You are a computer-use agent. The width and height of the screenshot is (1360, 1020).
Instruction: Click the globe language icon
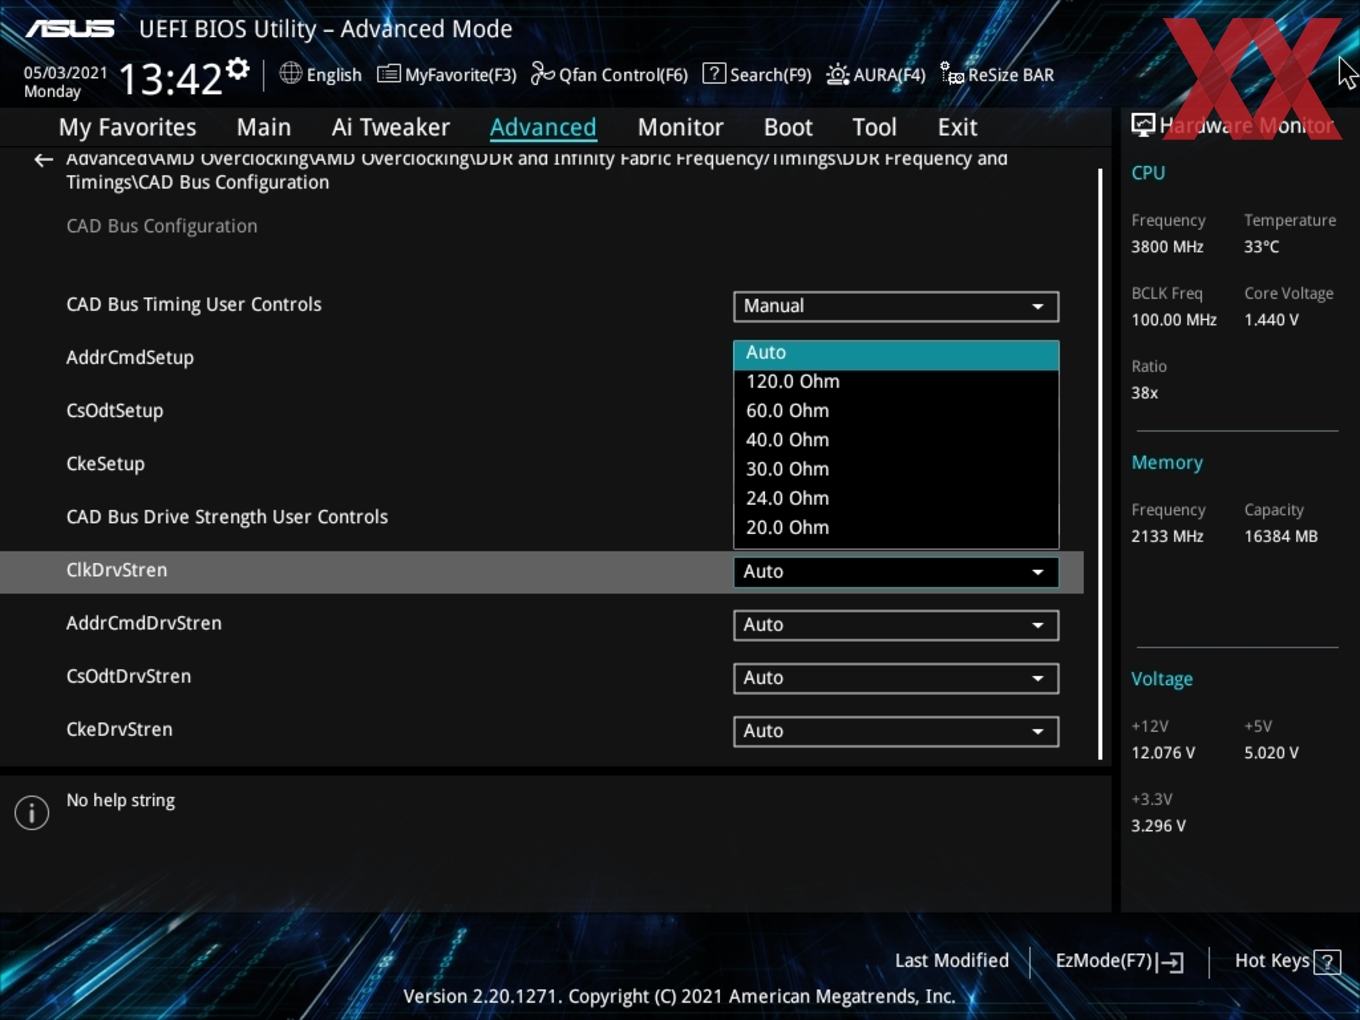[x=290, y=73]
